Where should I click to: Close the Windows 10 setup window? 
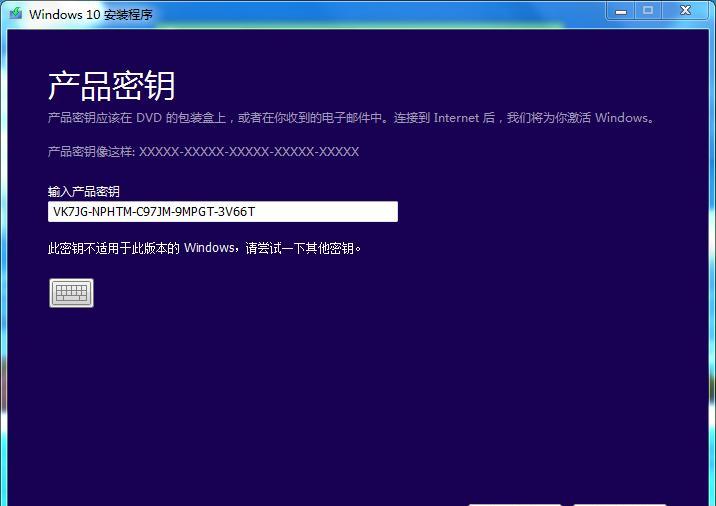point(685,11)
